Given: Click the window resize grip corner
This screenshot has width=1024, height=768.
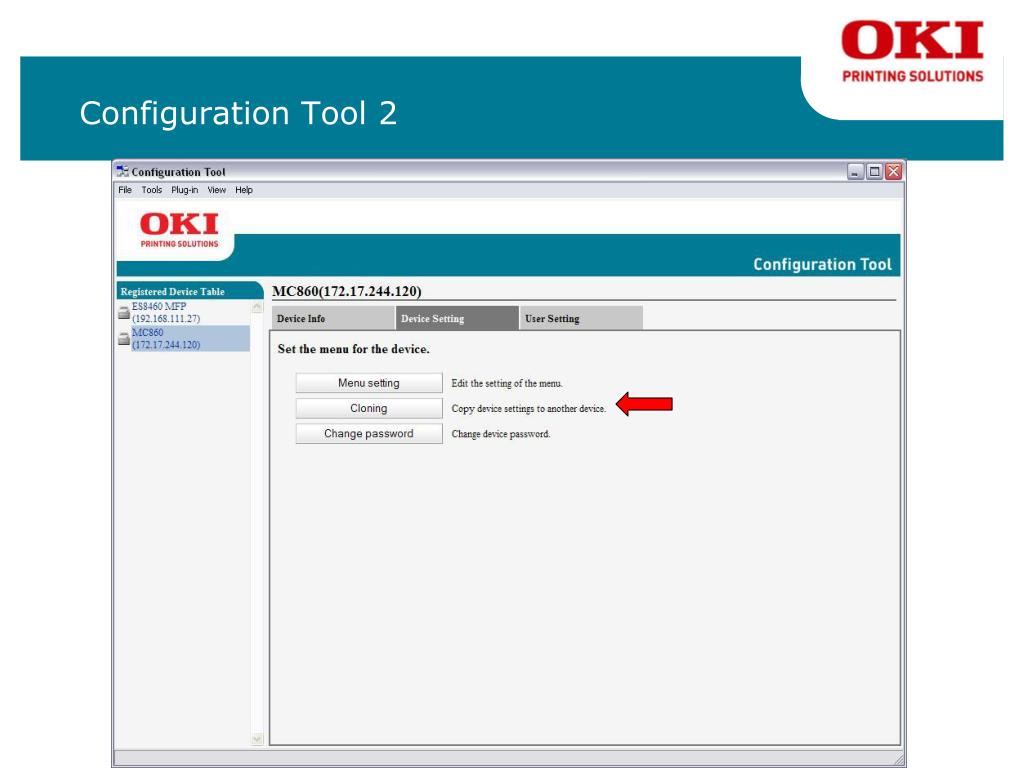Looking at the screenshot, I should pos(899,760).
